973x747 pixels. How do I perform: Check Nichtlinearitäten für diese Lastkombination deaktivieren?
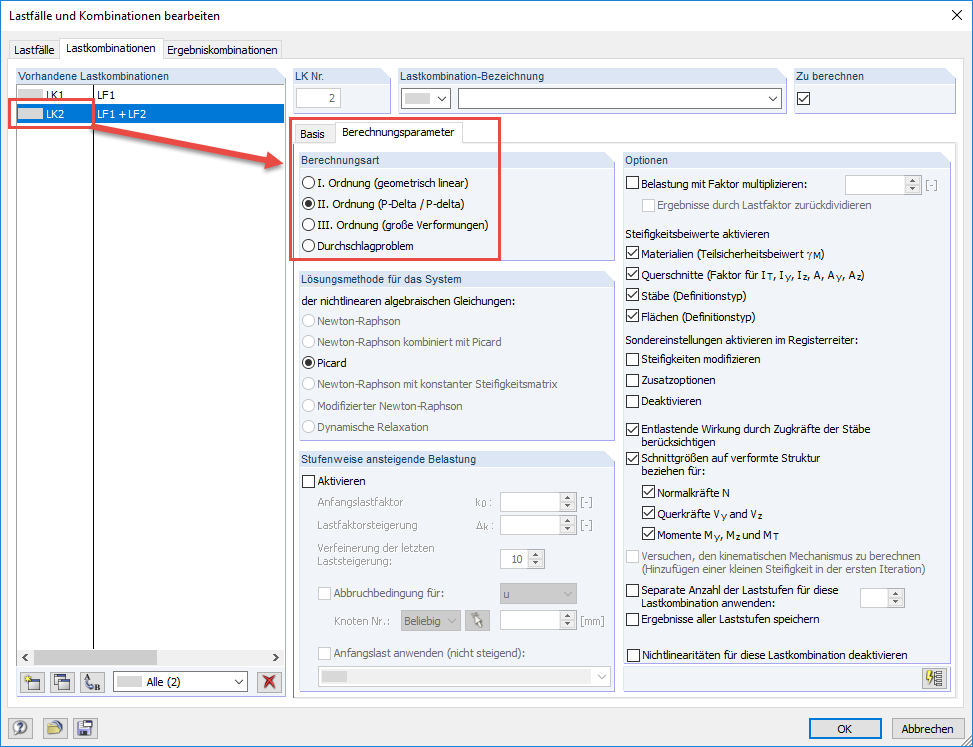tap(634, 655)
